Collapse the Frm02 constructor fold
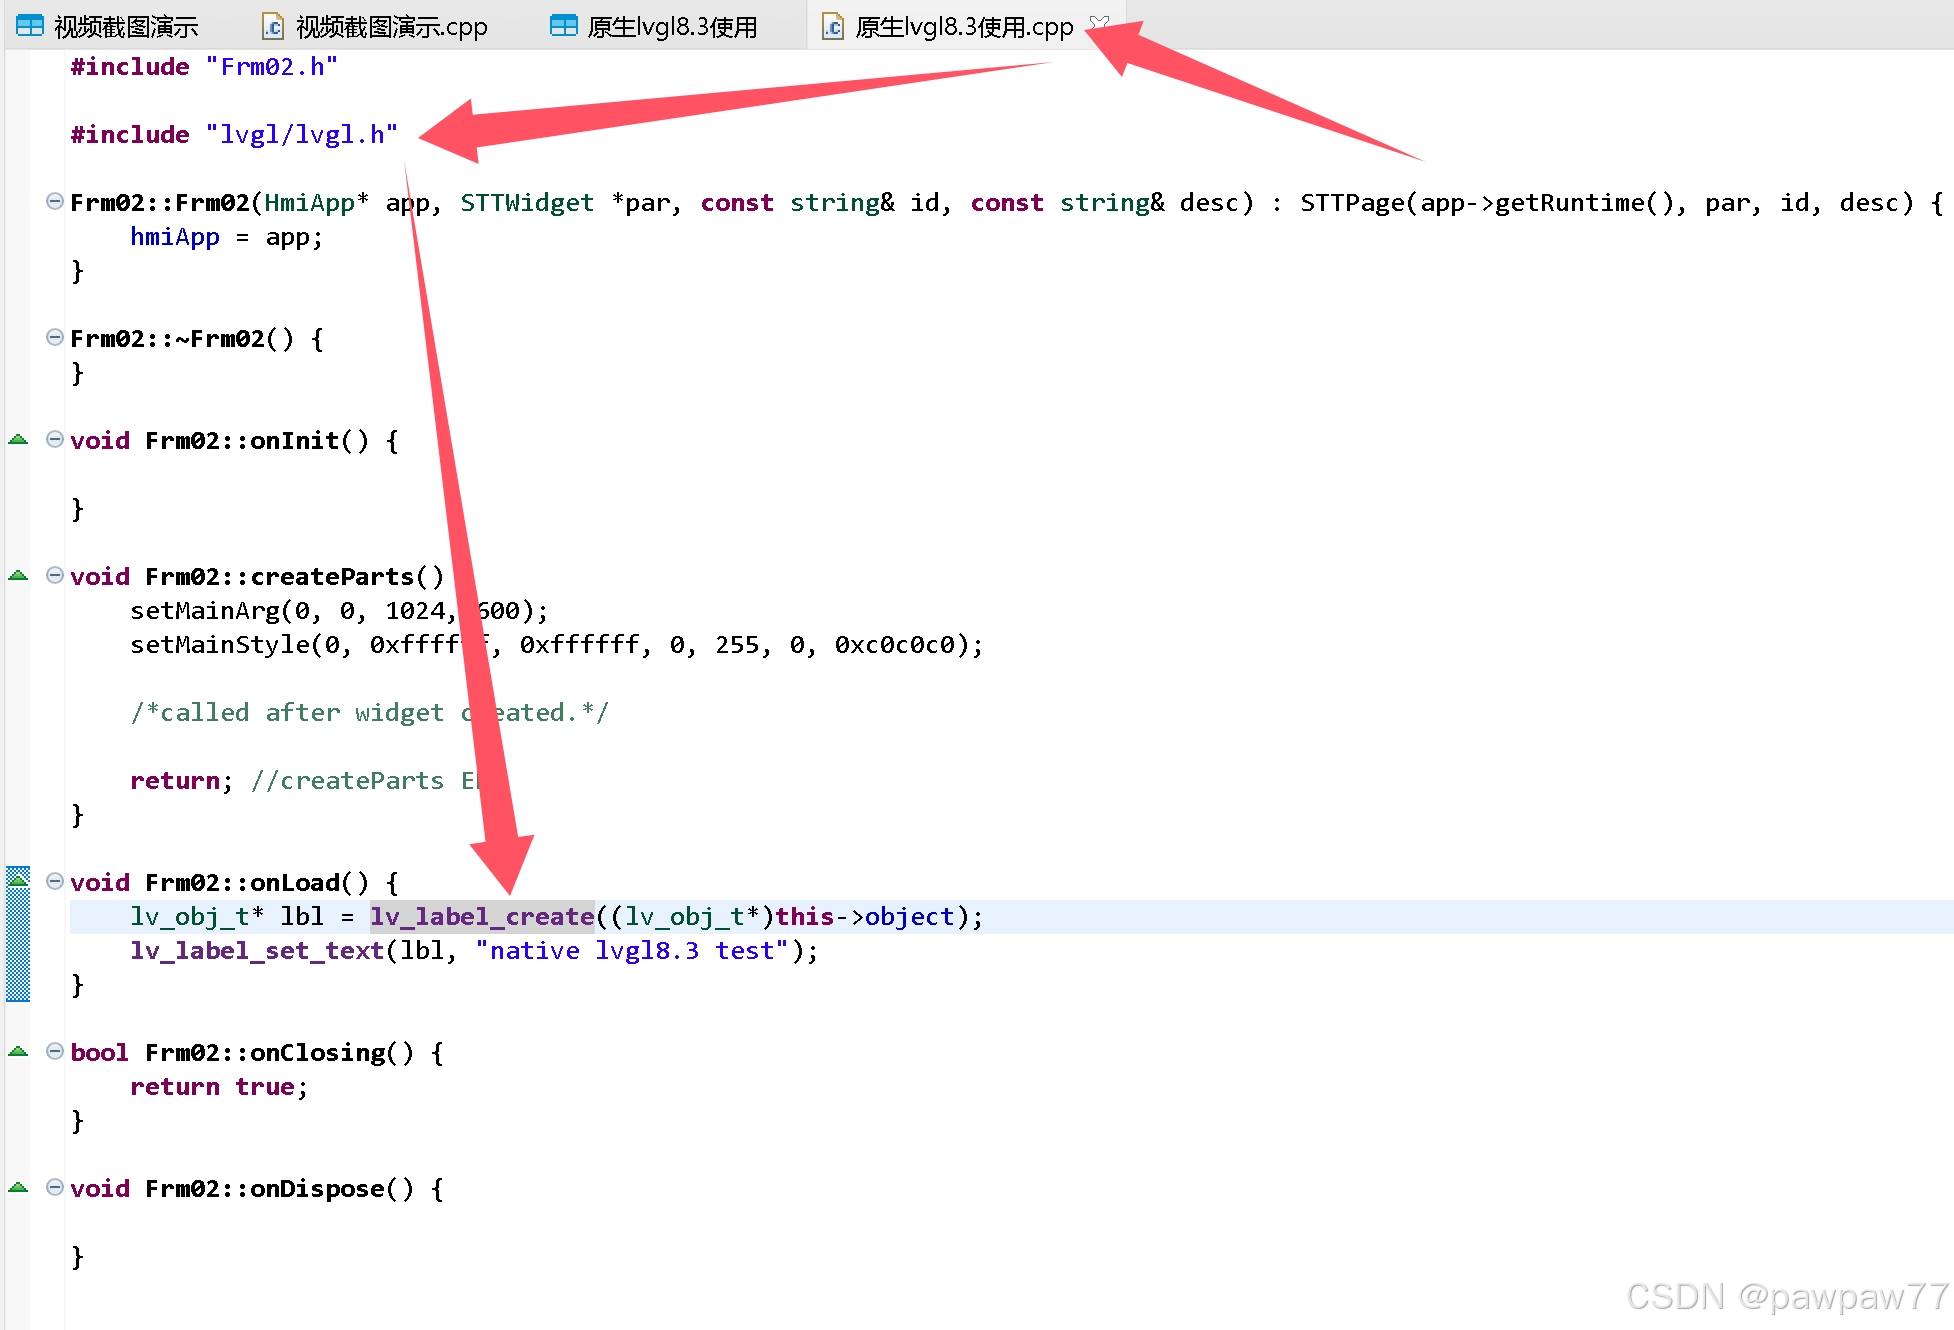This screenshot has width=1954, height=1330. click(x=55, y=201)
